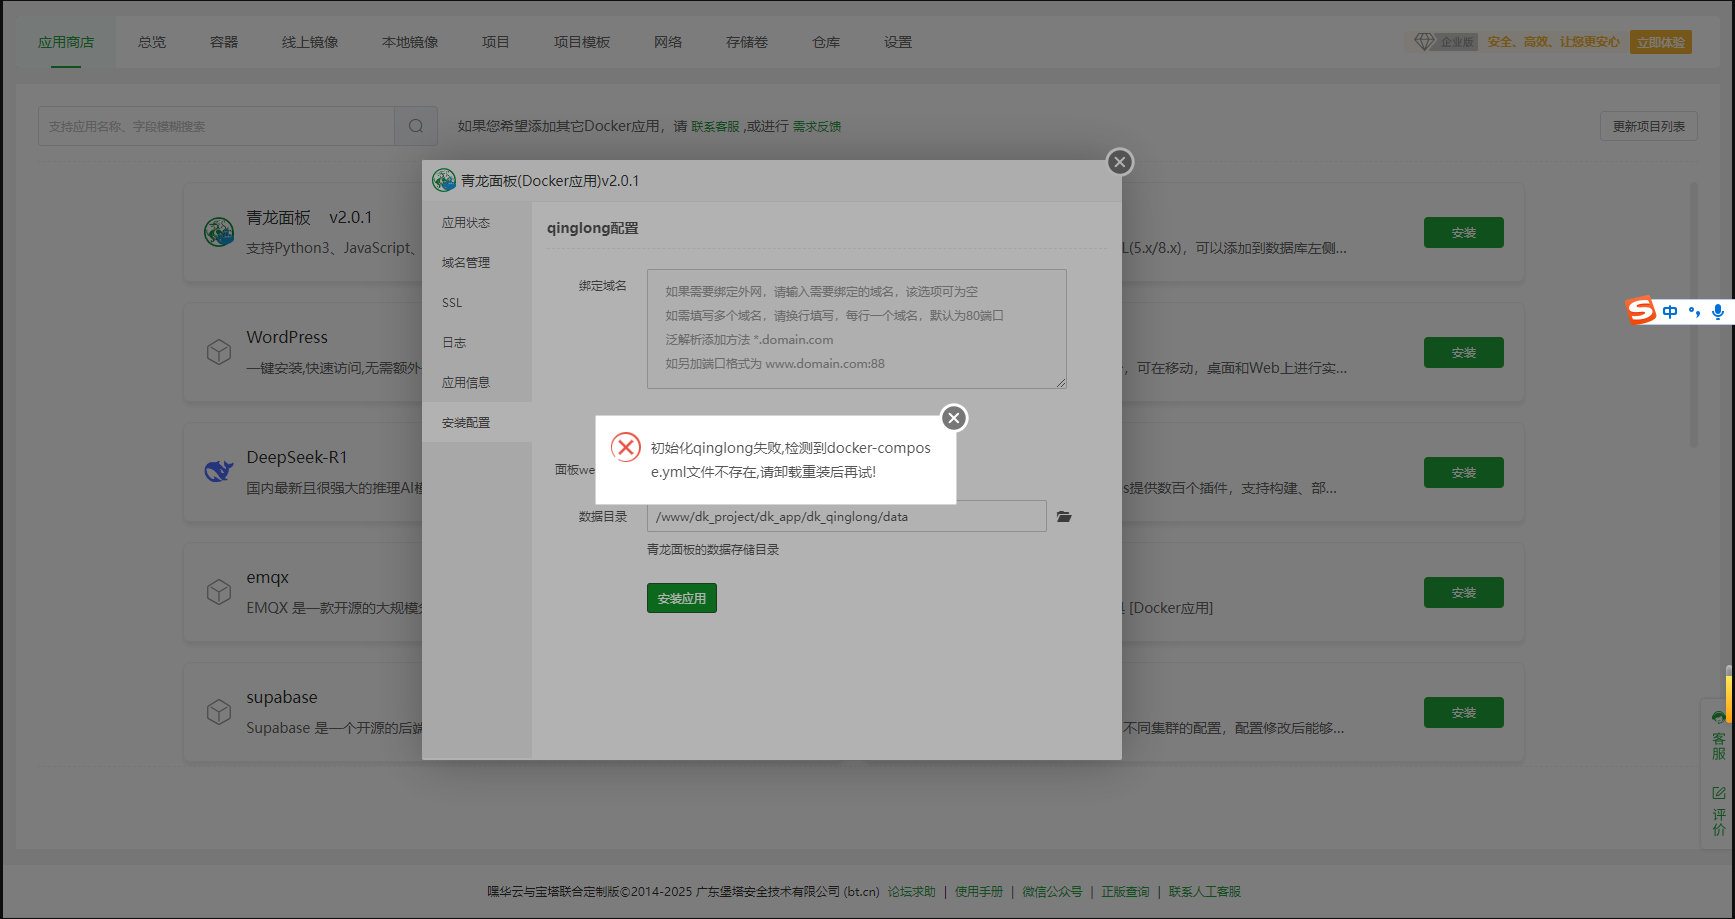Switch to 本地镜像 tab
1735x919 pixels.
tap(410, 42)
